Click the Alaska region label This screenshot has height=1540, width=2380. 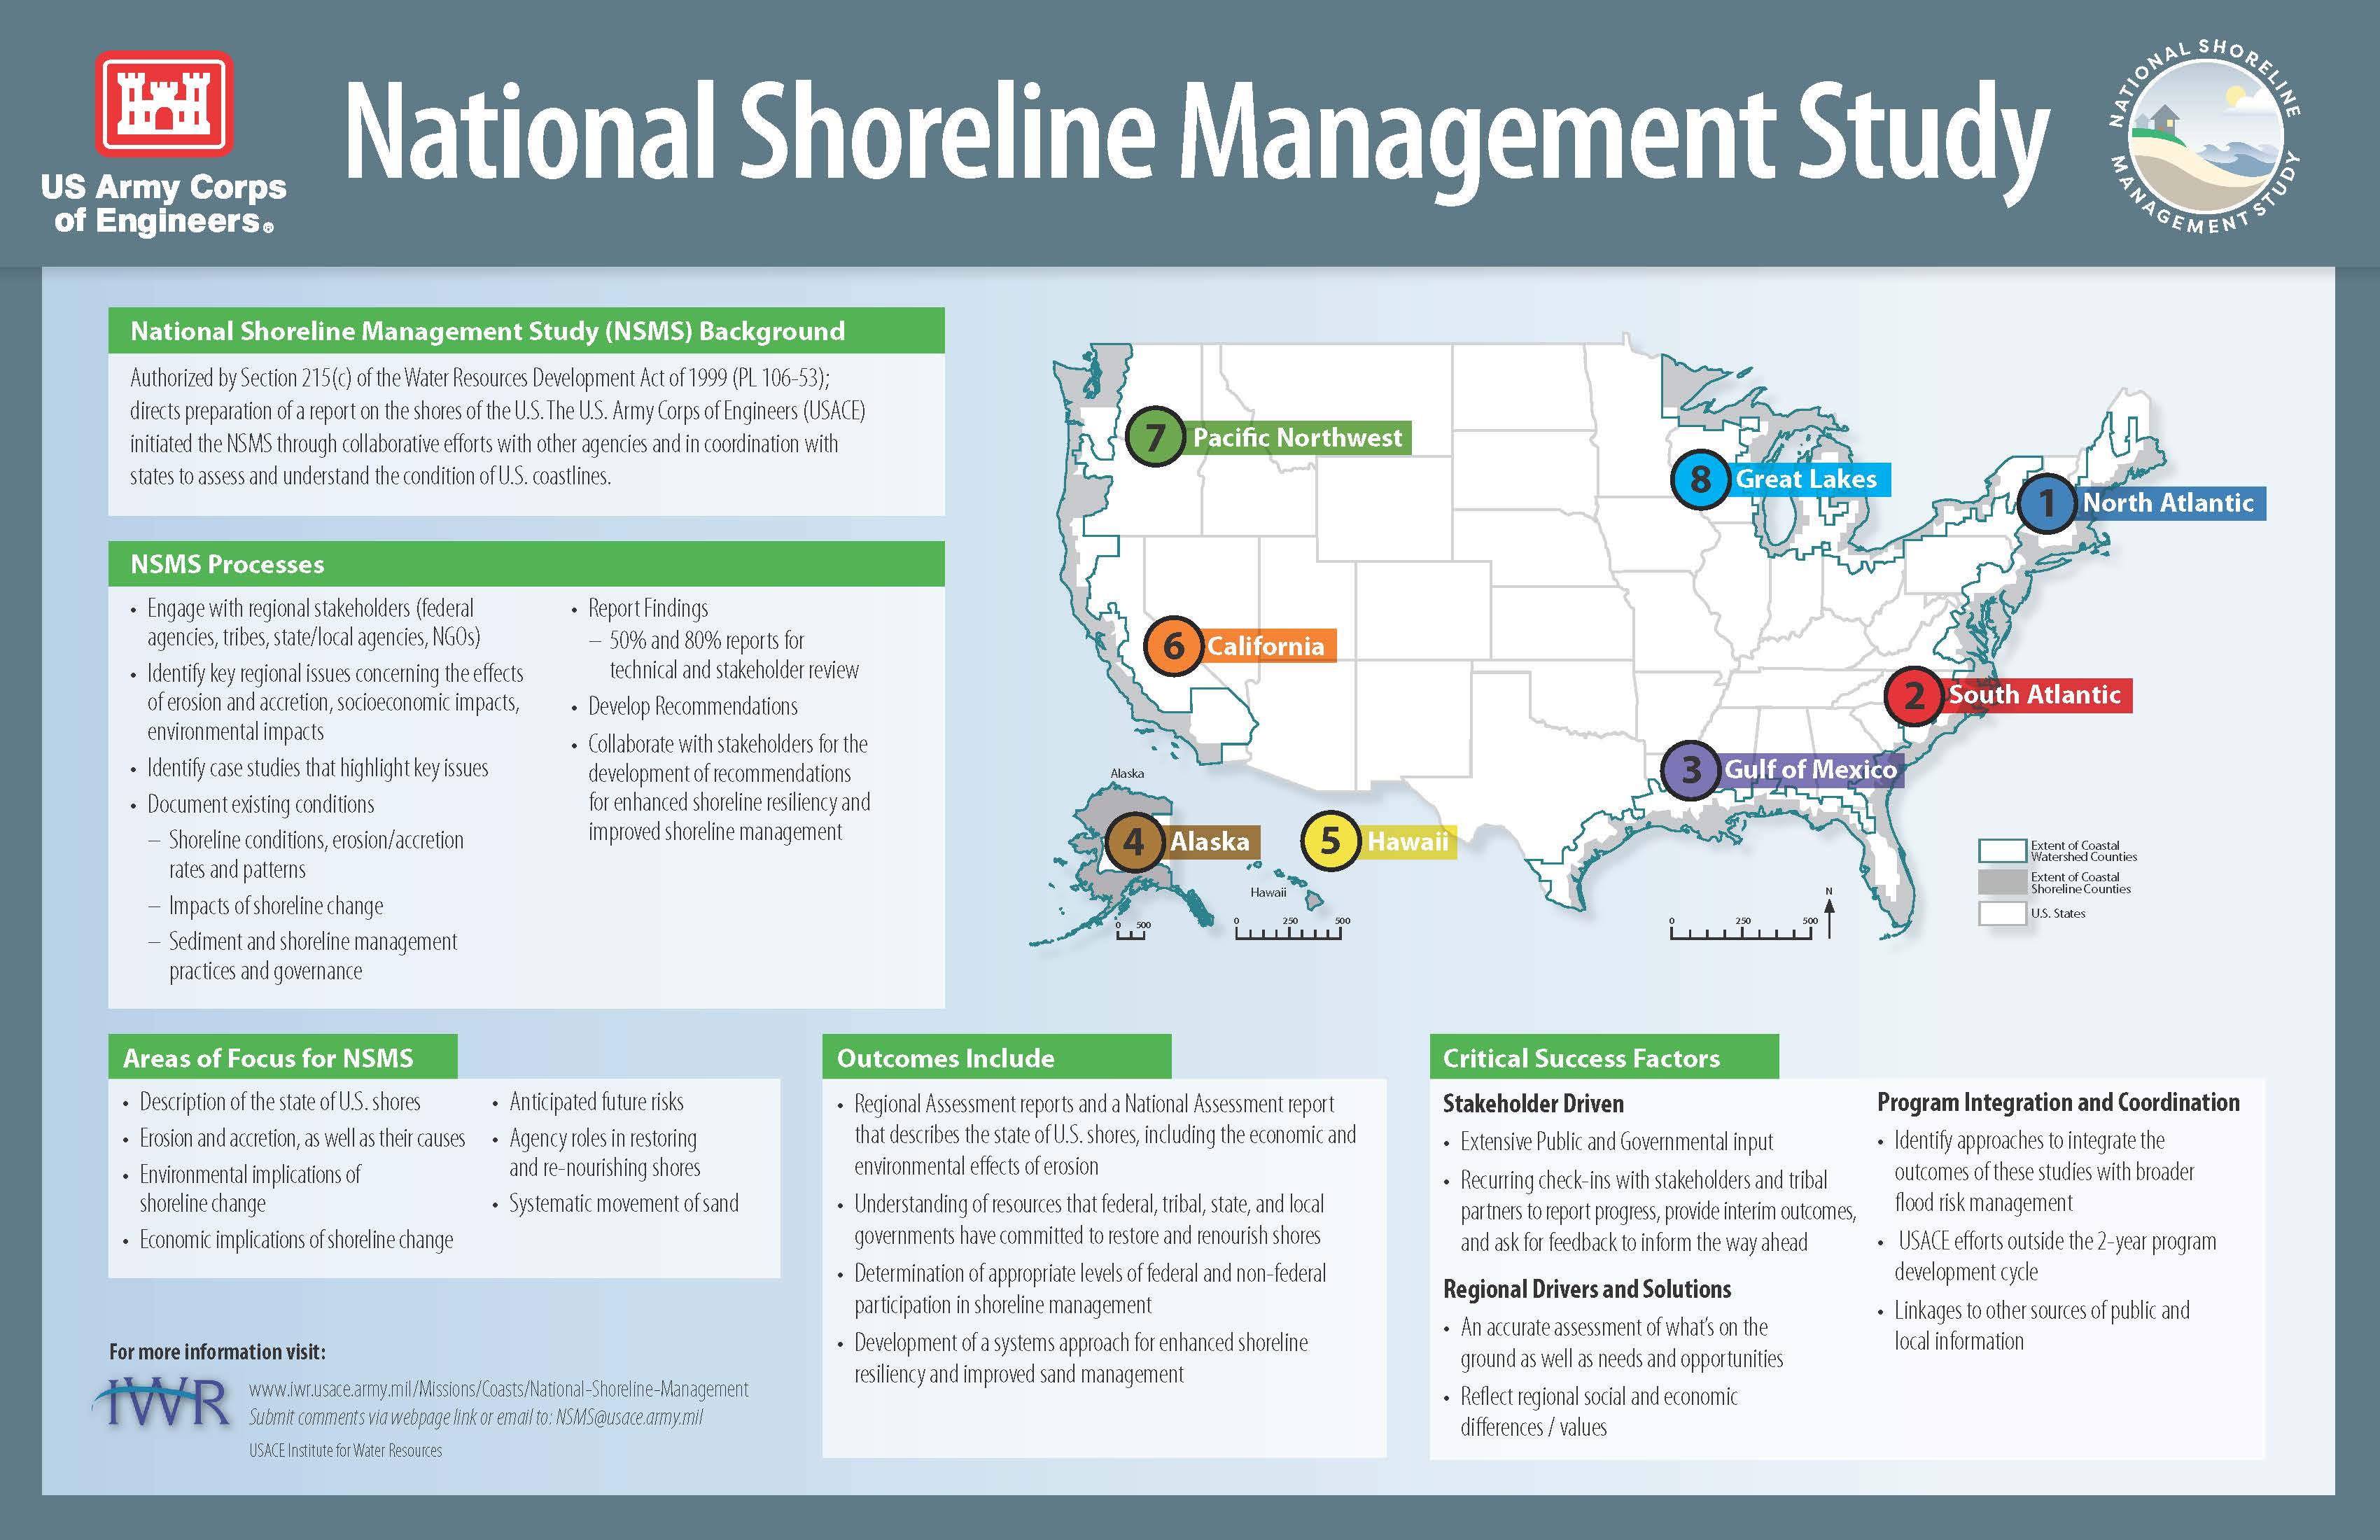tap(1210, 842)
